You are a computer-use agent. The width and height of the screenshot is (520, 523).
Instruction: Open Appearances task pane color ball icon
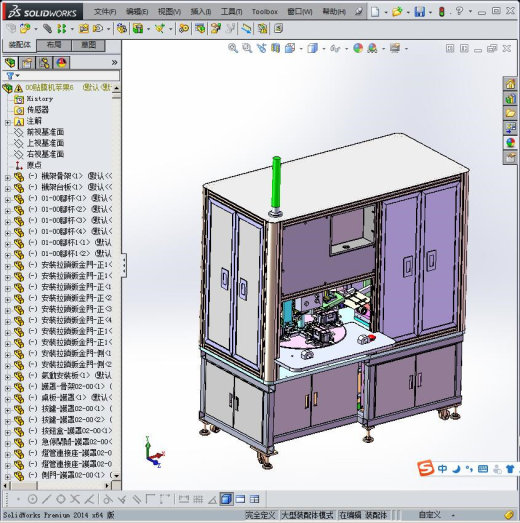(x=511, y=143)
